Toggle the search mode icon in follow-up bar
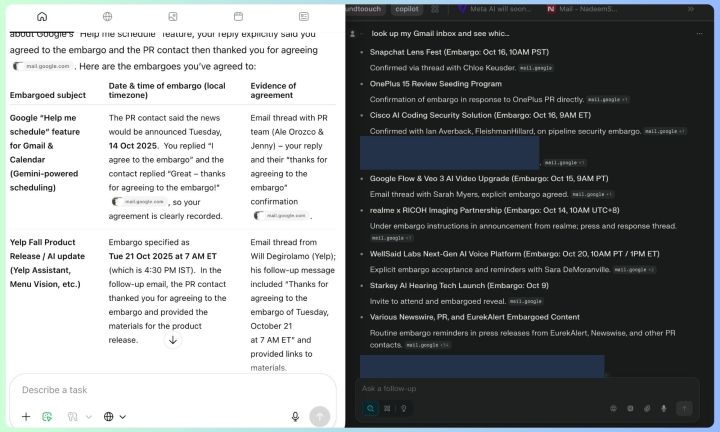This screenshot has width=720, height=432. click(x=371, y=408)
